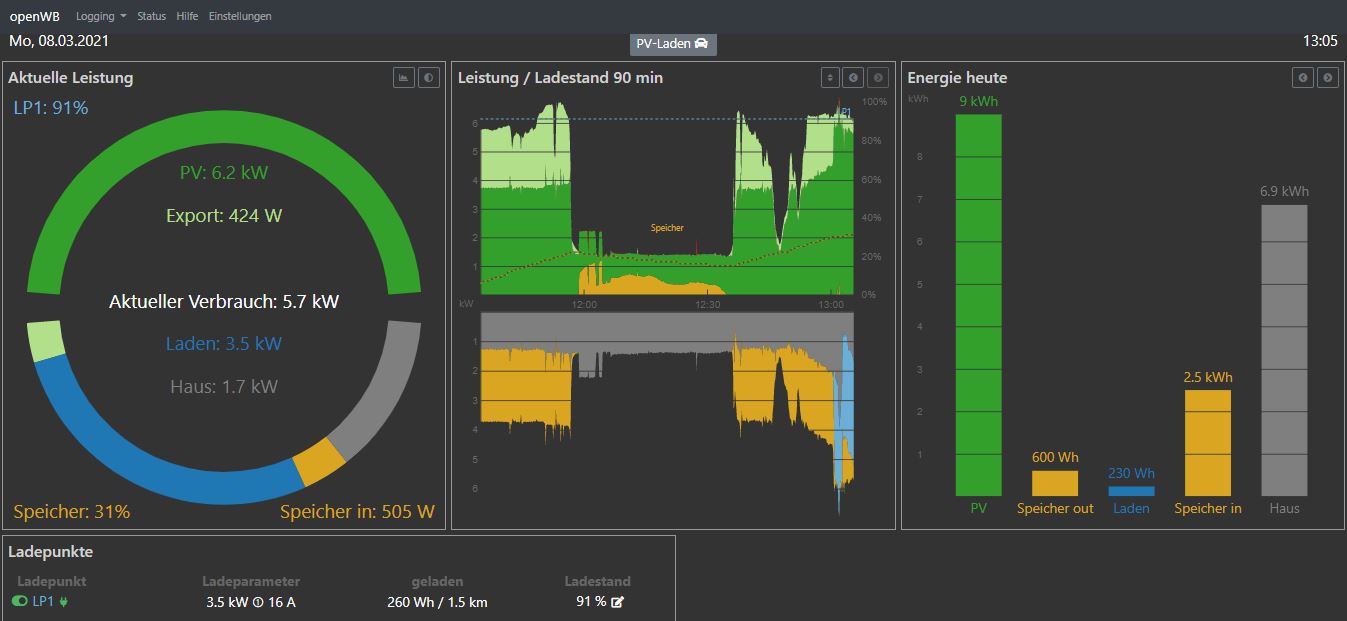
Task: Click the LP1 charge point name
Action: (44, 602)
